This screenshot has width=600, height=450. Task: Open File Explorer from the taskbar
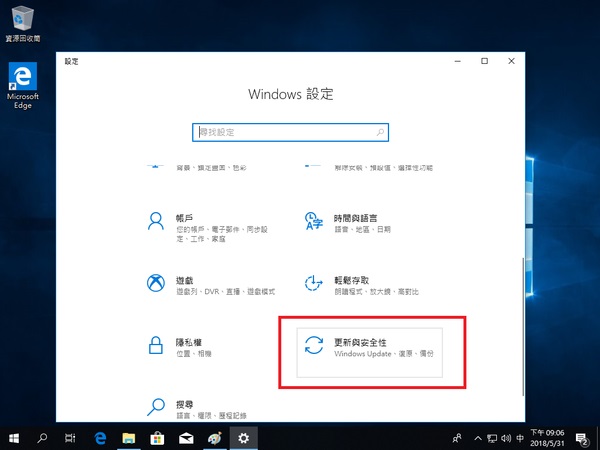(x=129, y=438)
